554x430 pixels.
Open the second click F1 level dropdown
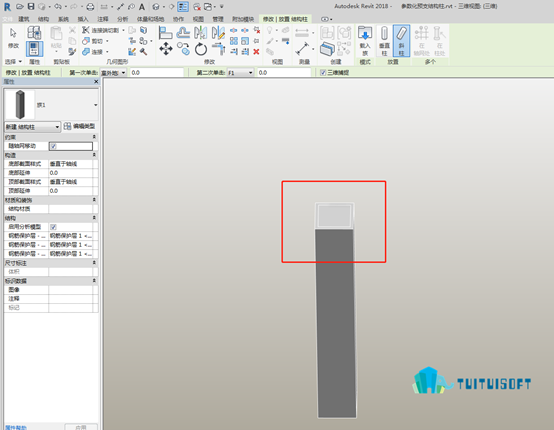(x=240, y=72)
